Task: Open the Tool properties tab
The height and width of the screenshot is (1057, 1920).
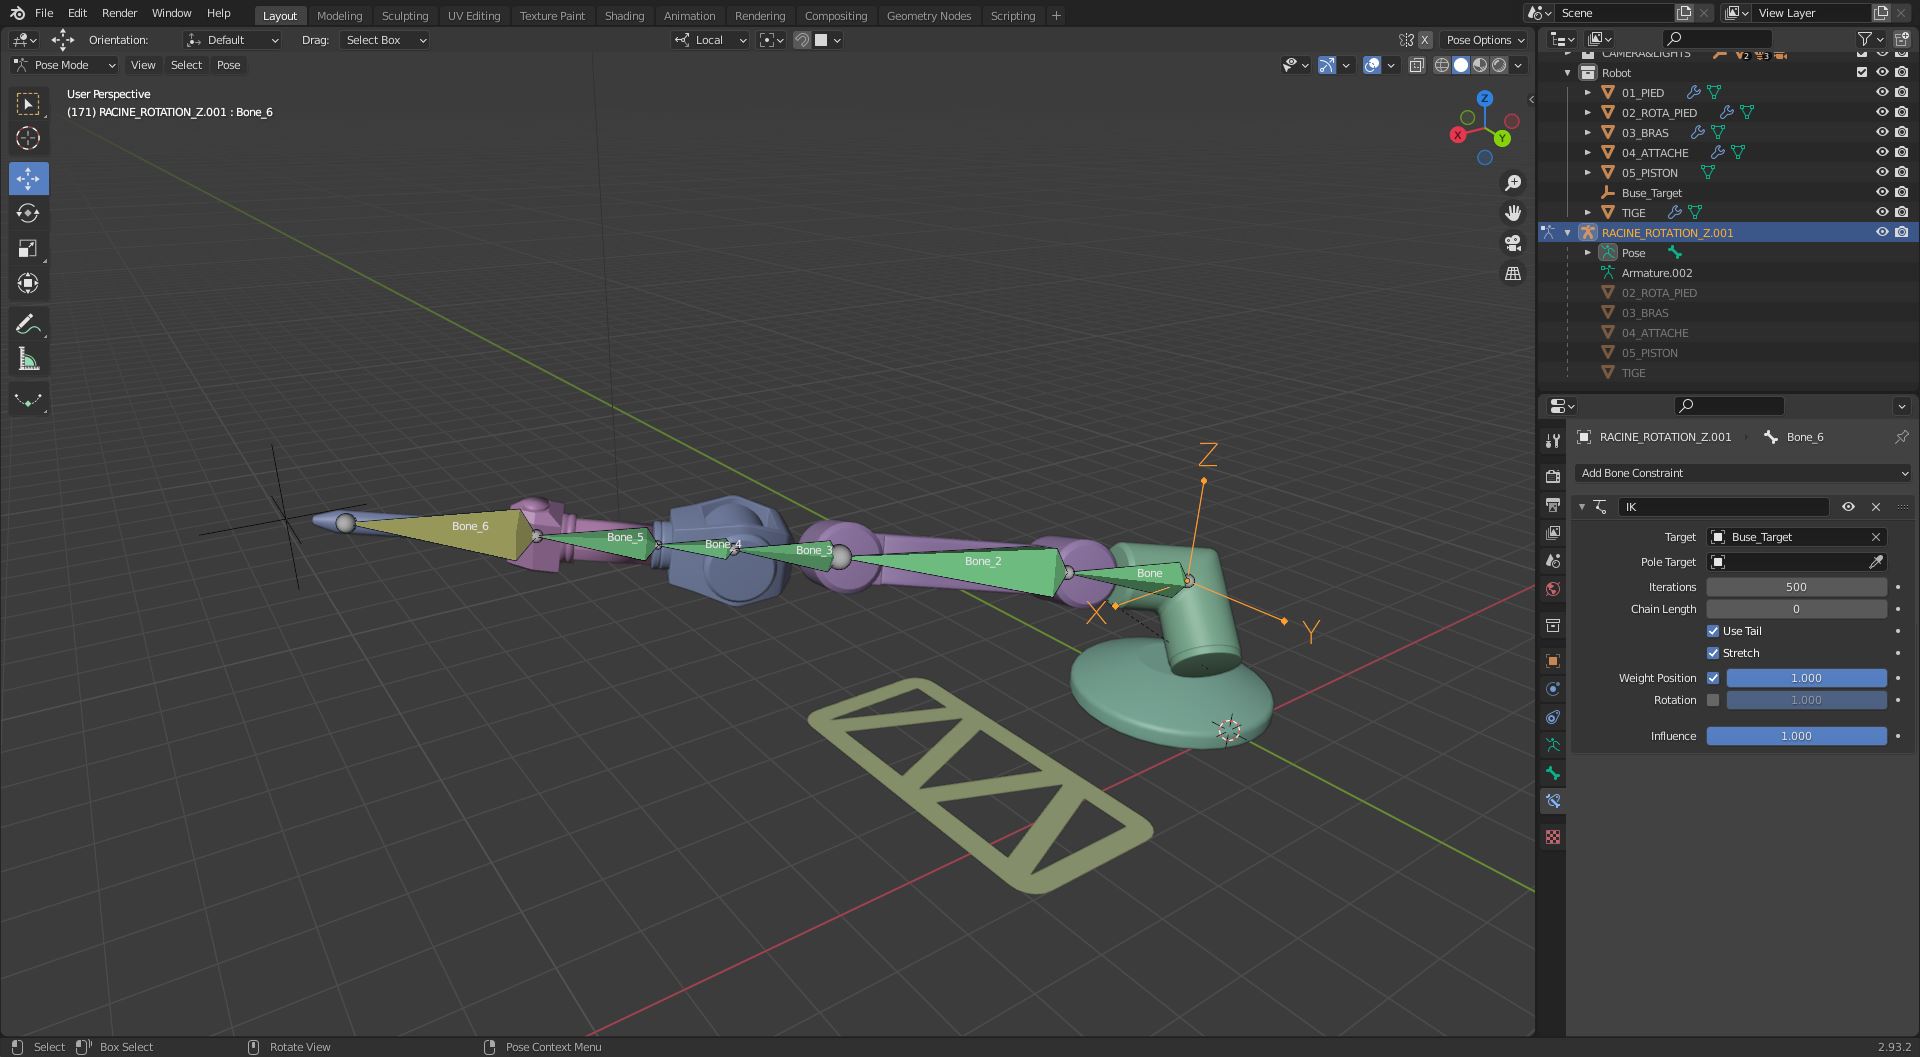Action: click(1552, 441)
